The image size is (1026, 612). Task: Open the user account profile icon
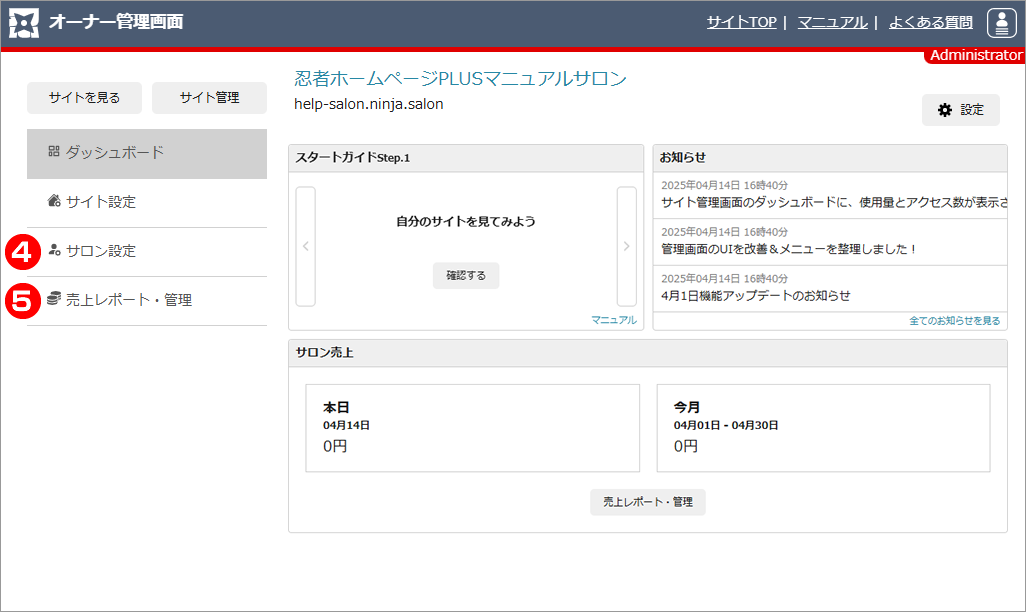pyautogui.click(x=1001, y=22)
